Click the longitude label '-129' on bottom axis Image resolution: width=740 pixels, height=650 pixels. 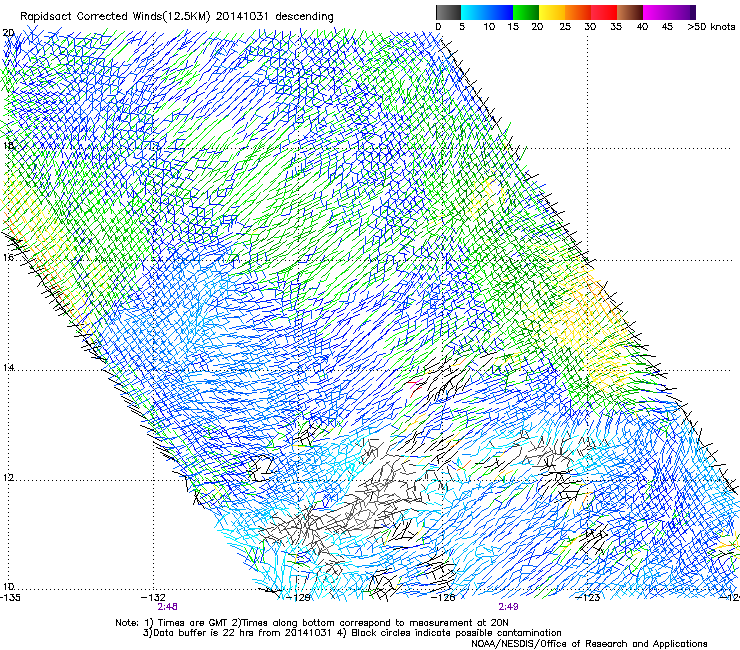(299, 598)
